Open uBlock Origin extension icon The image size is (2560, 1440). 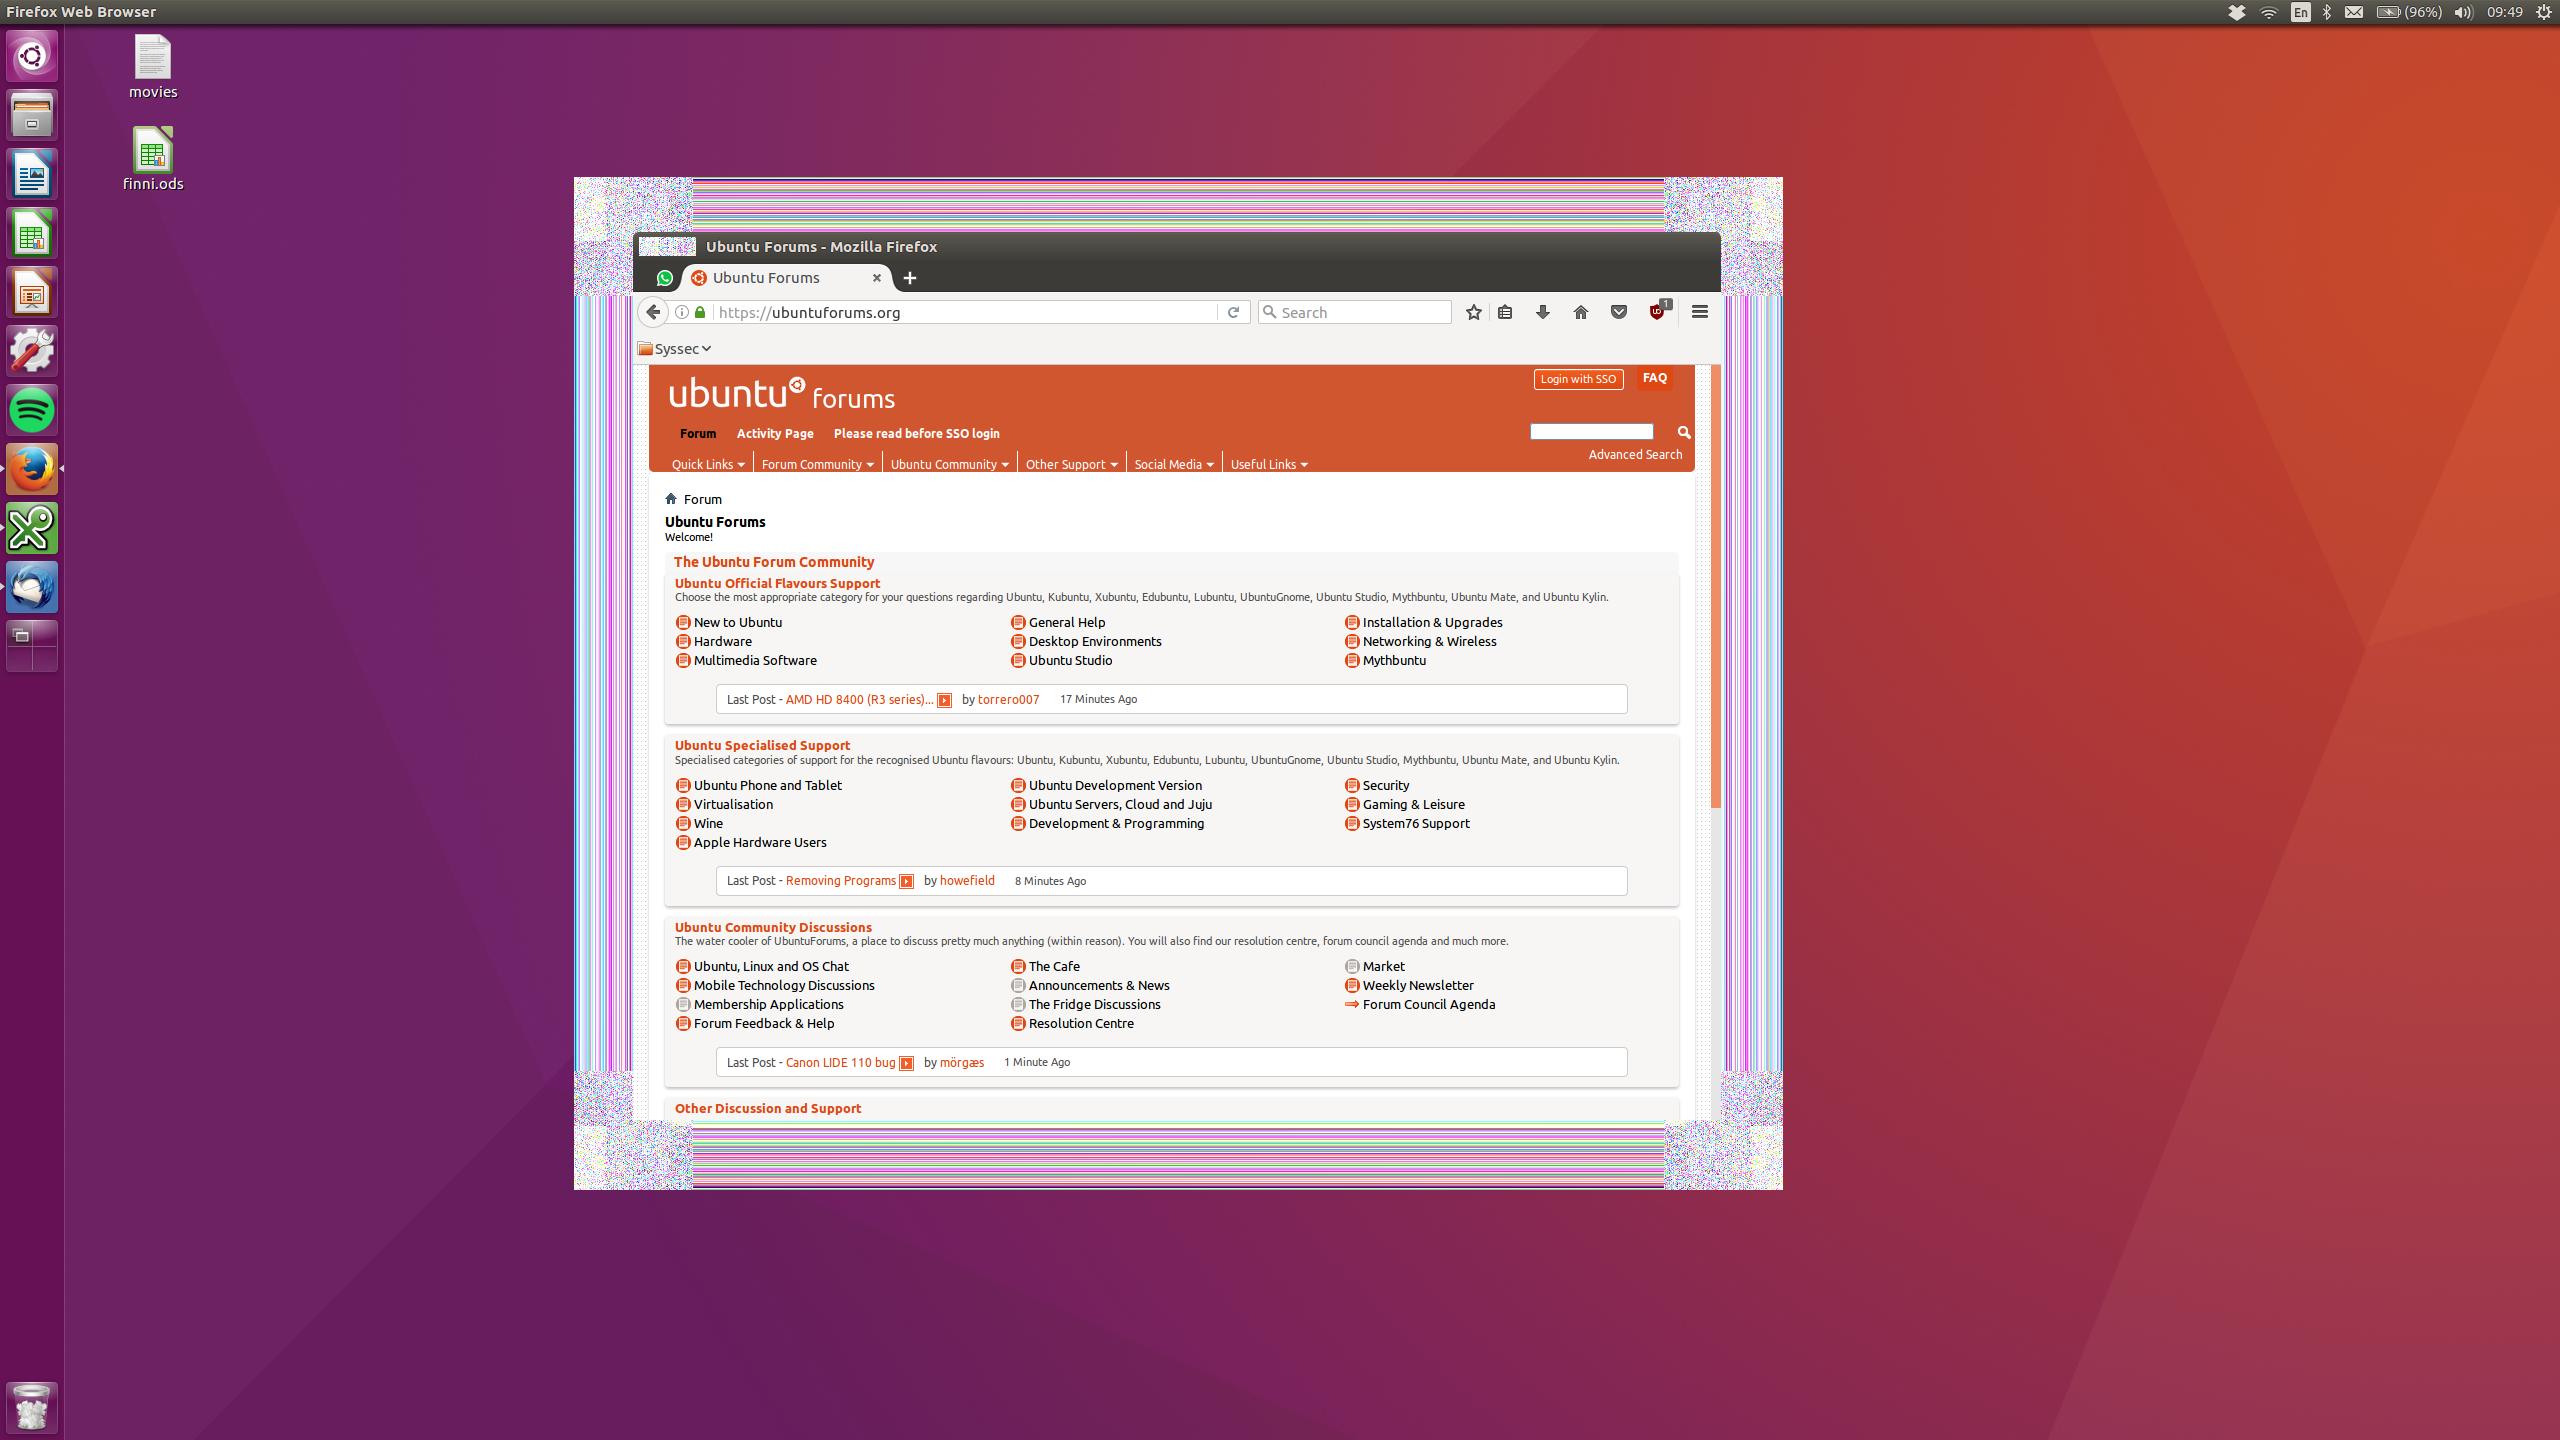1658,311
